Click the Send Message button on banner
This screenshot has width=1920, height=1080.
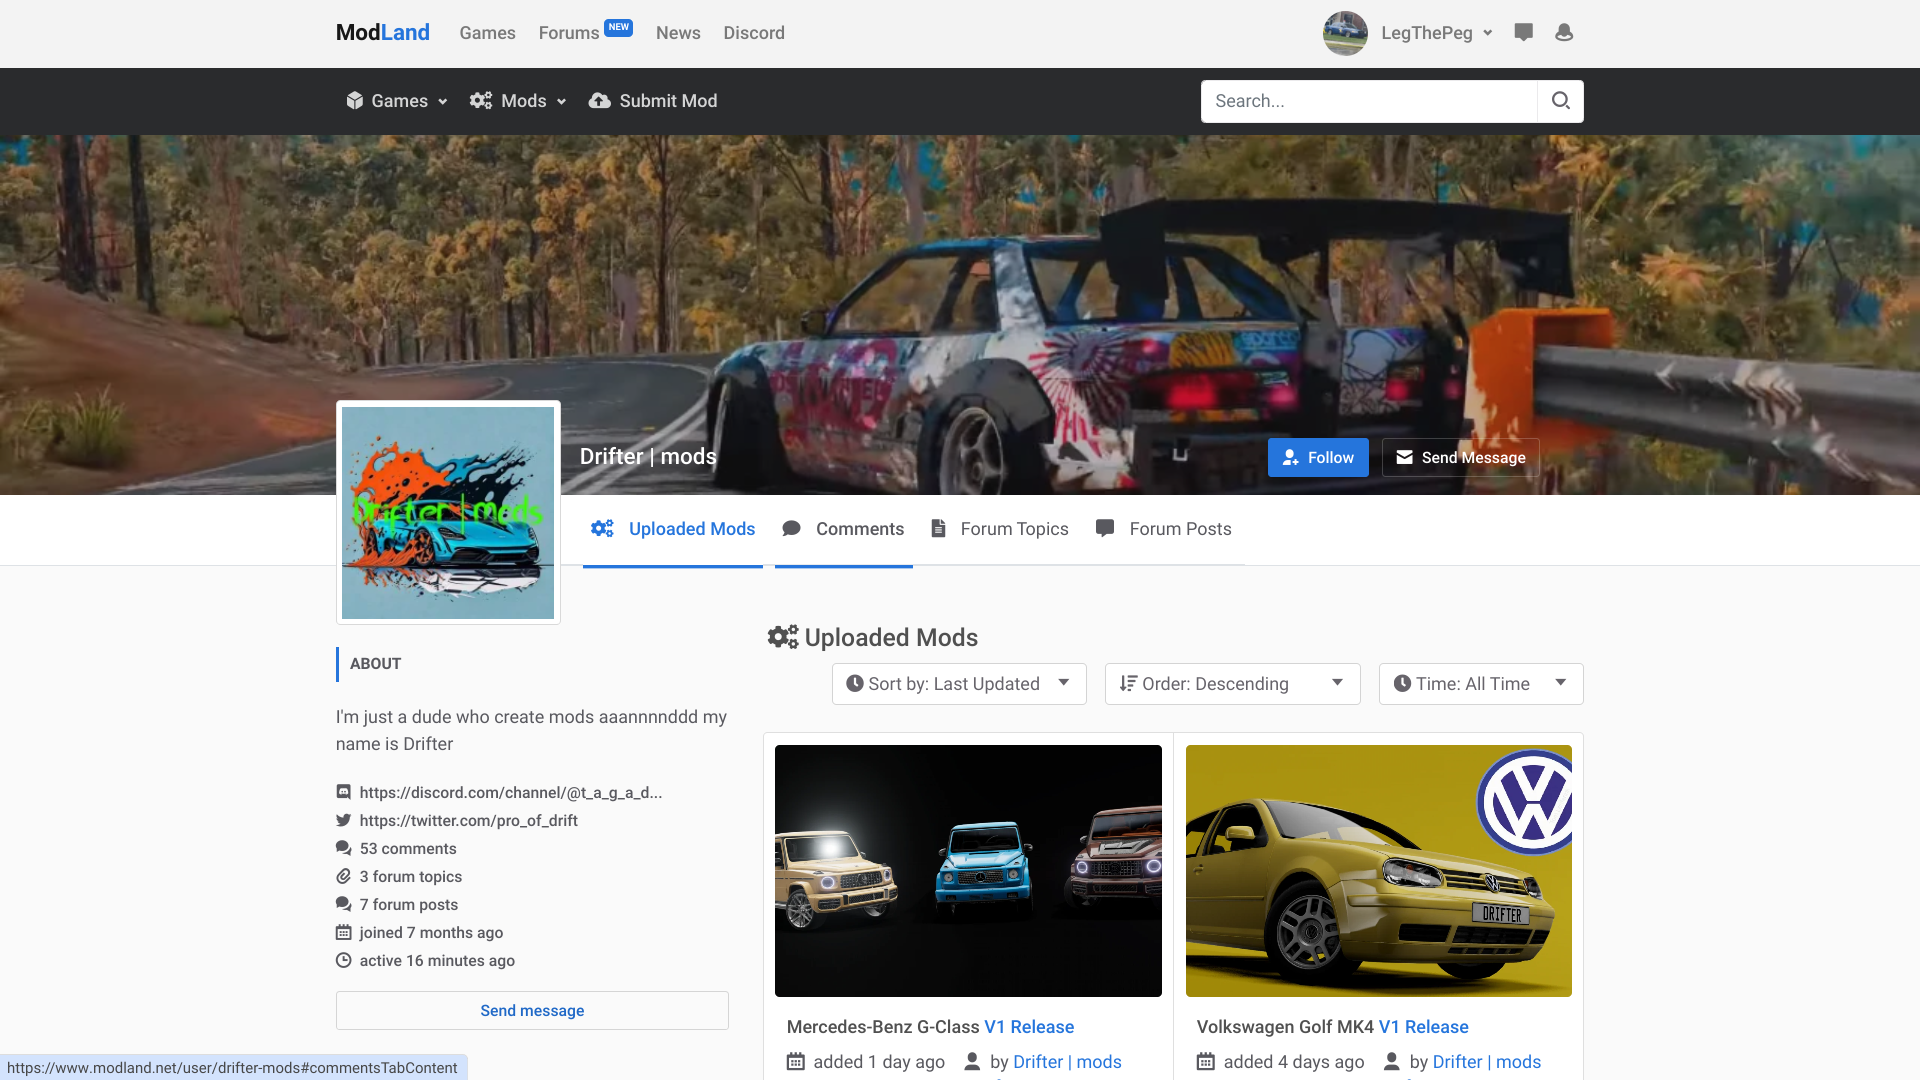point(1460,457)
